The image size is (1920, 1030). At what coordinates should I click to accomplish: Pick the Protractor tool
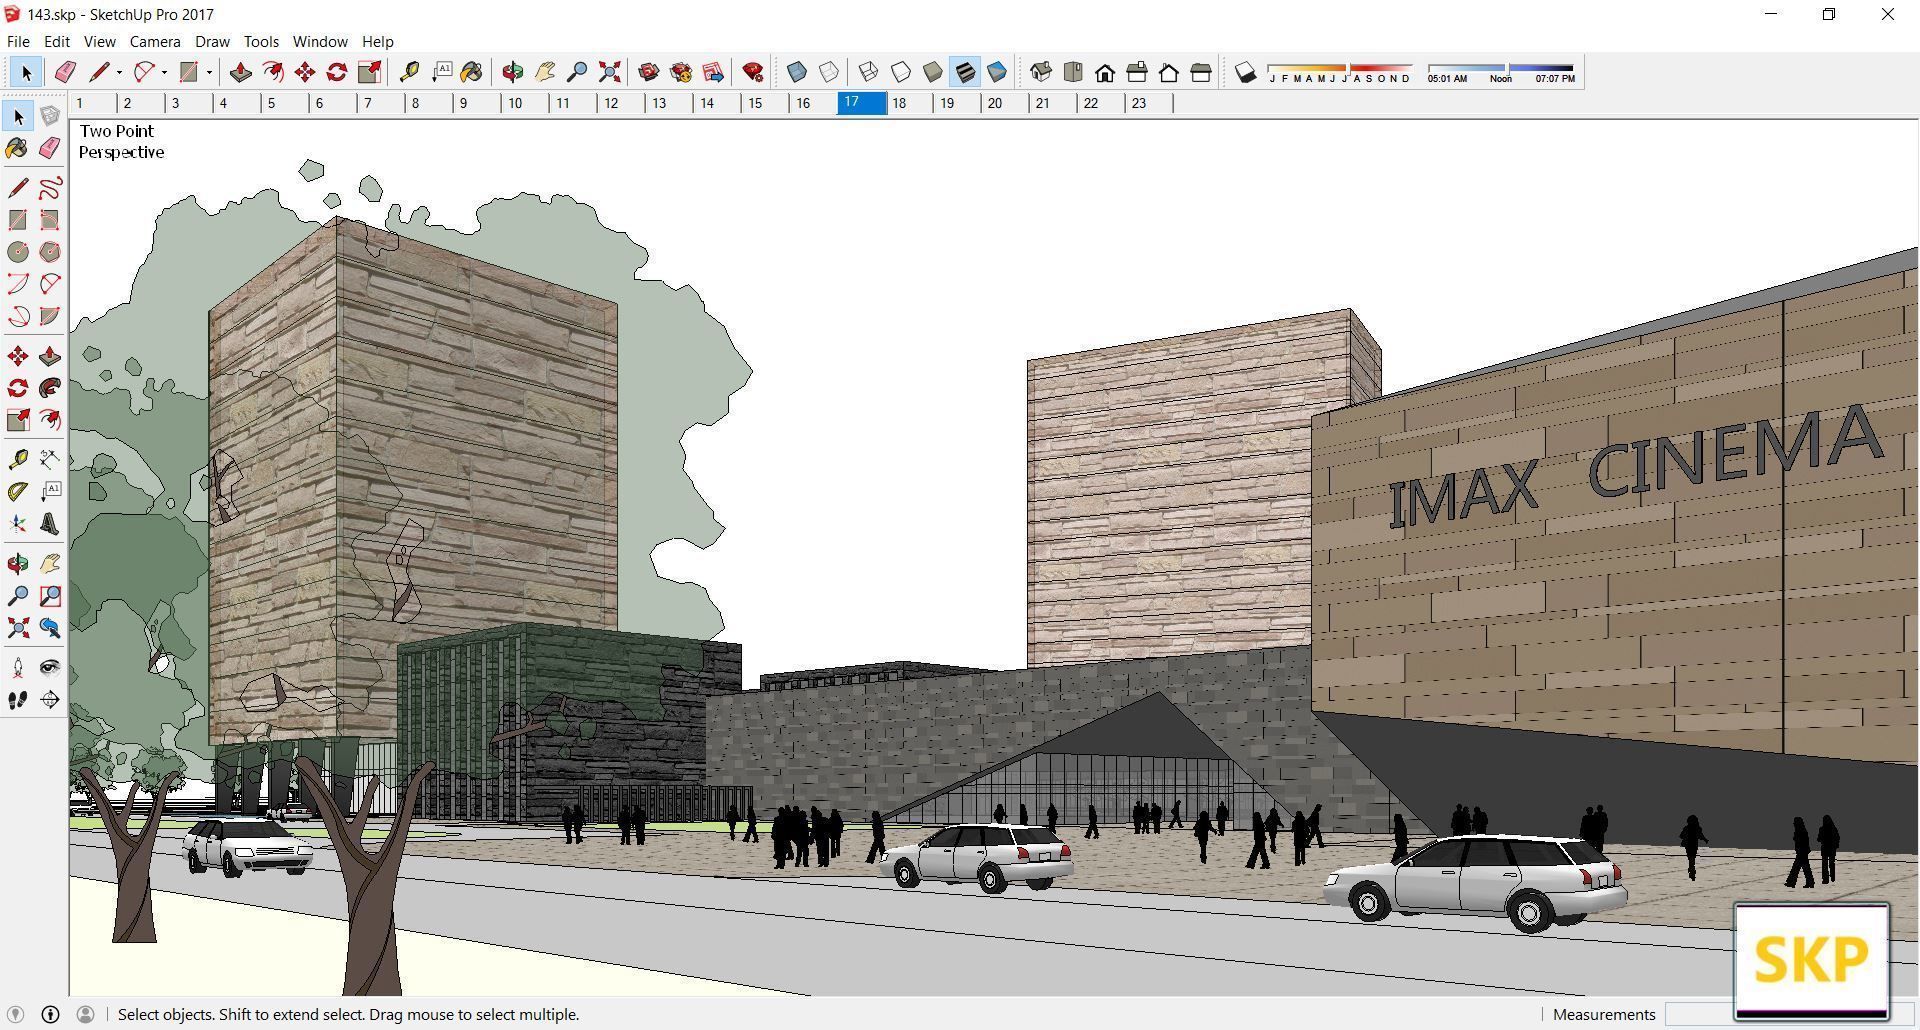[x=18, y=492]
